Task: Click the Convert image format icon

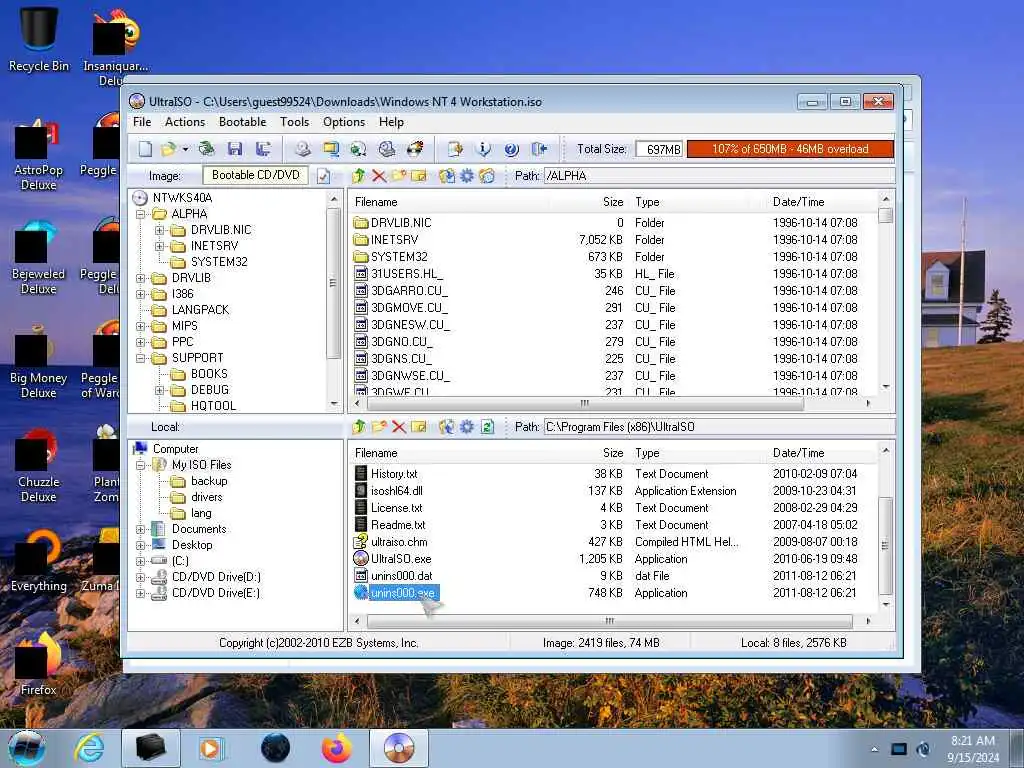Action: point(358,149)
